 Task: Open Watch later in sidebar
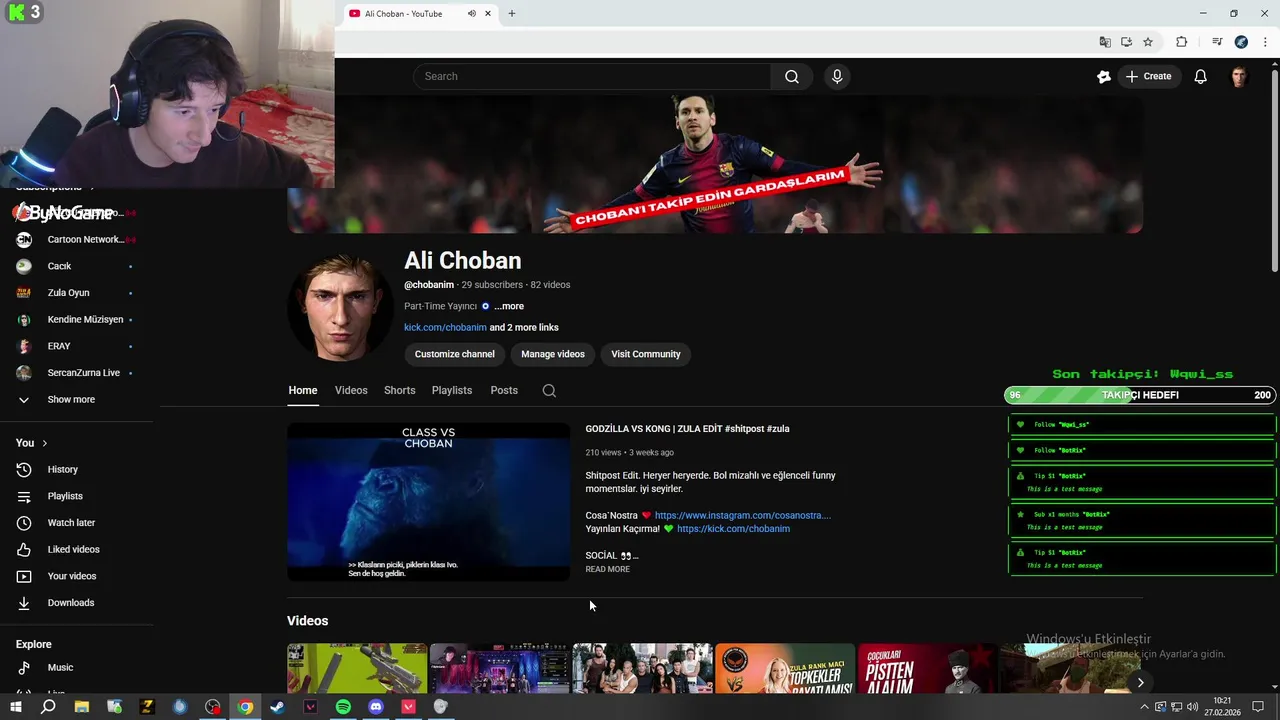pos(71,523)
